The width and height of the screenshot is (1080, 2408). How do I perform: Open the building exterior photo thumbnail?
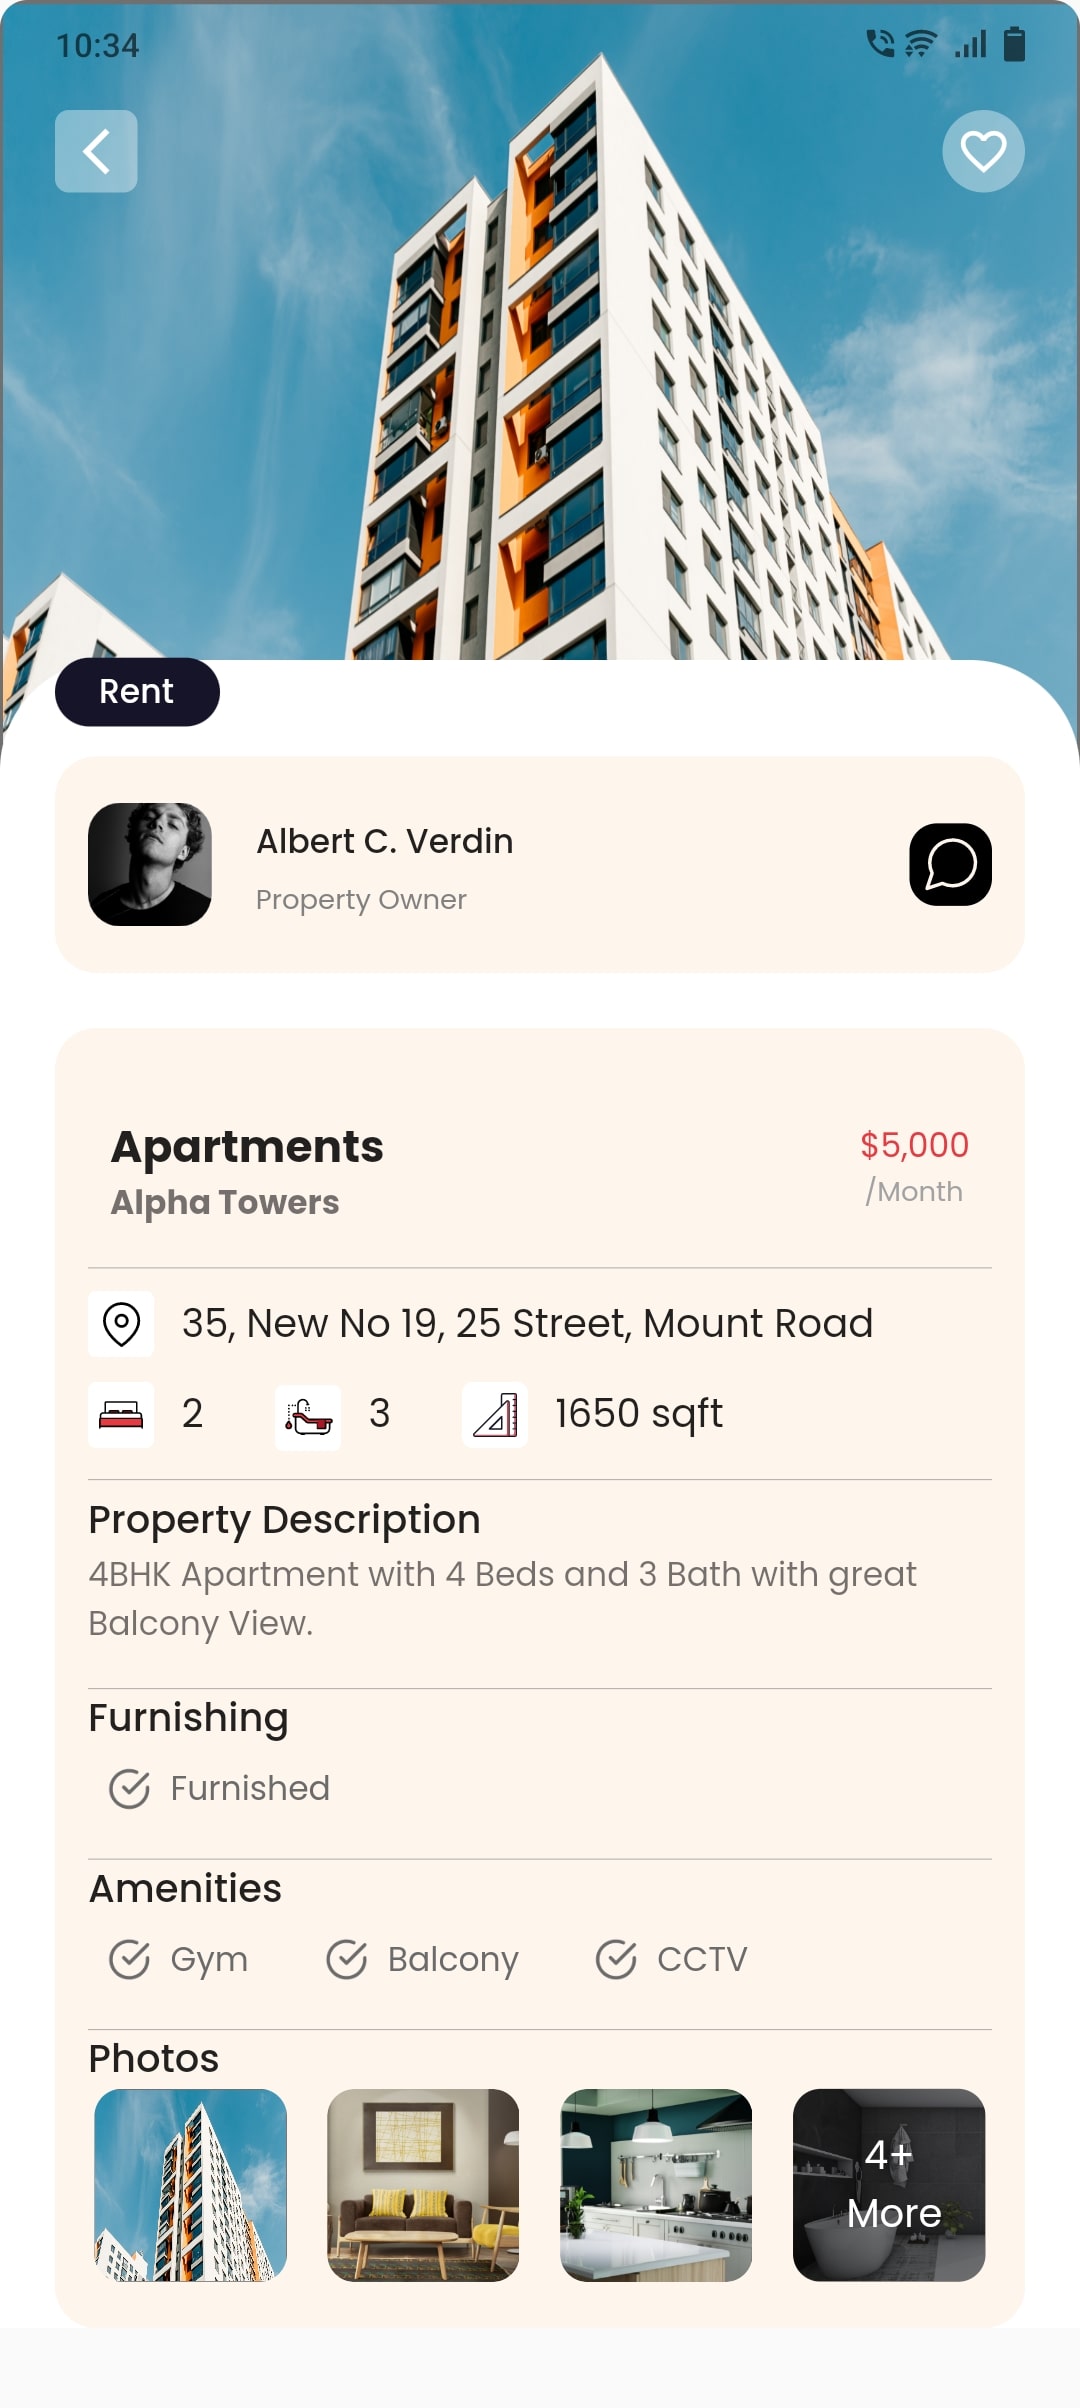(190, 2185)
